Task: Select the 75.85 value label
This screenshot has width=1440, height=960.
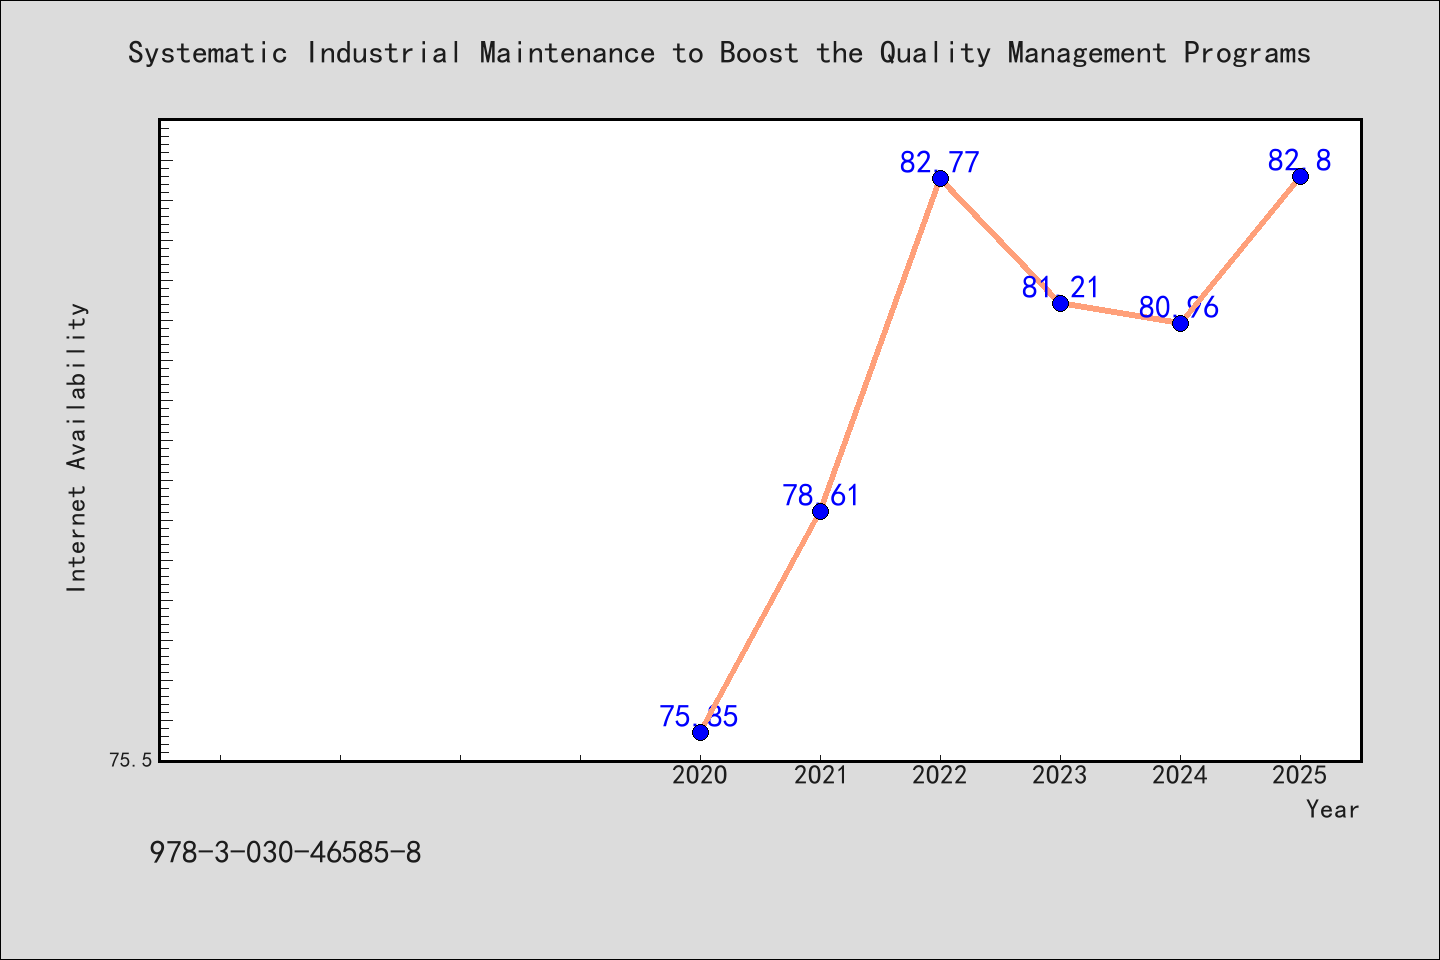Action: click(699, 716)
